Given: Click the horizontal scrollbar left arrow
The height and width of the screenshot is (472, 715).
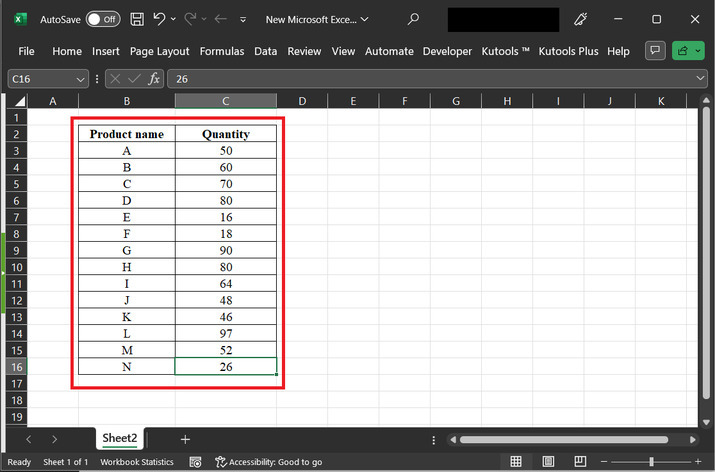Looking at the screenshot, I should pos(453,440).
